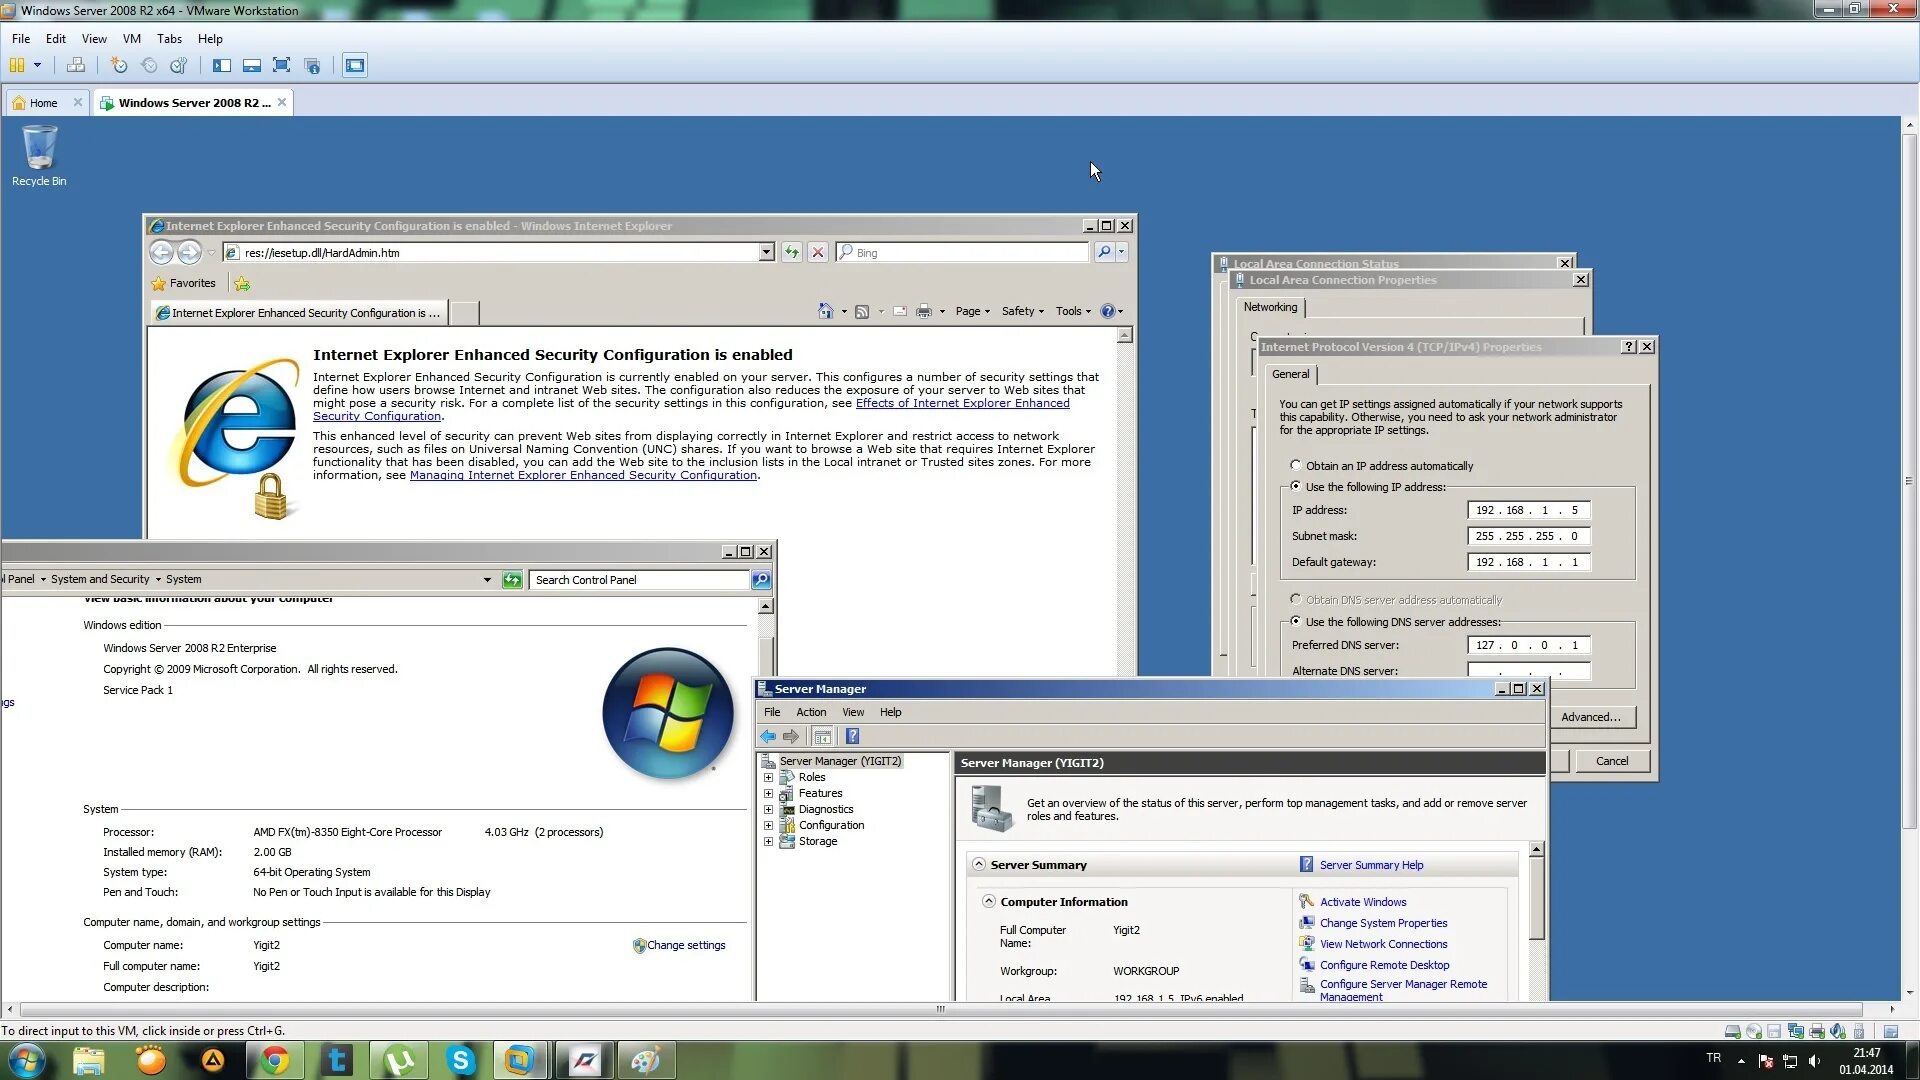Click the Internet Explorer refresh icon
Screen dimensions: 1920x1080
(x=792, y=253)
